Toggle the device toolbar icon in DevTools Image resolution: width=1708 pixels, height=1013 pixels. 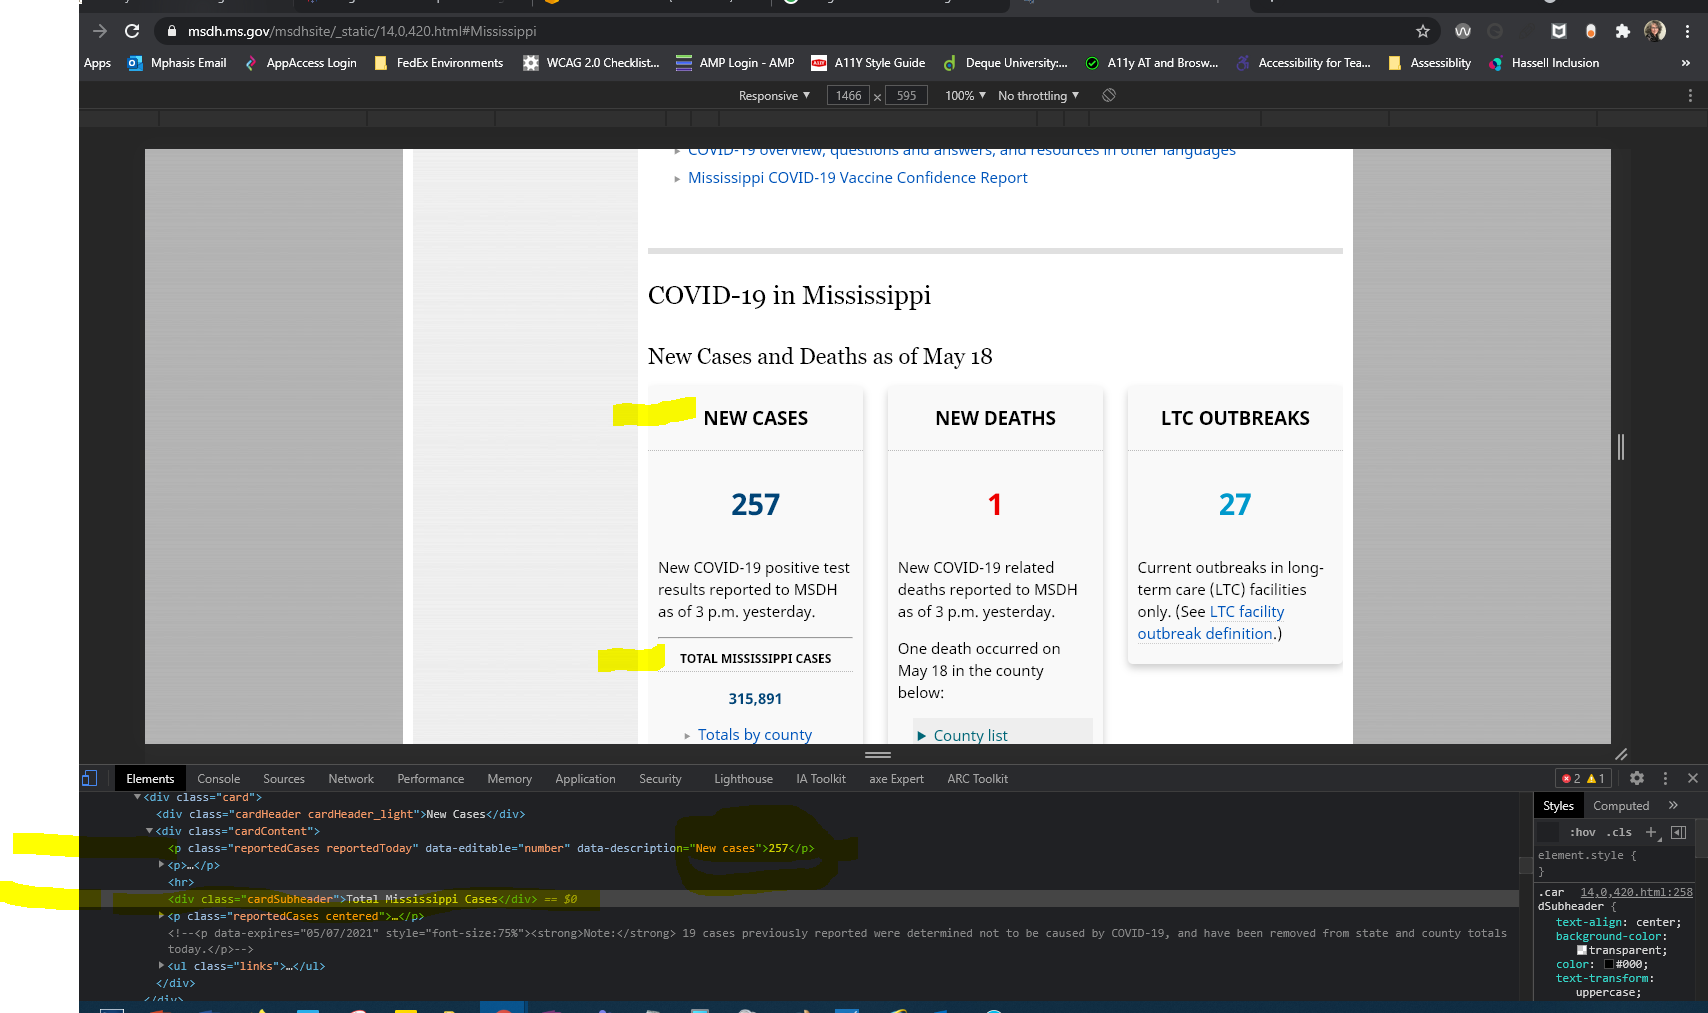point(90,778)
